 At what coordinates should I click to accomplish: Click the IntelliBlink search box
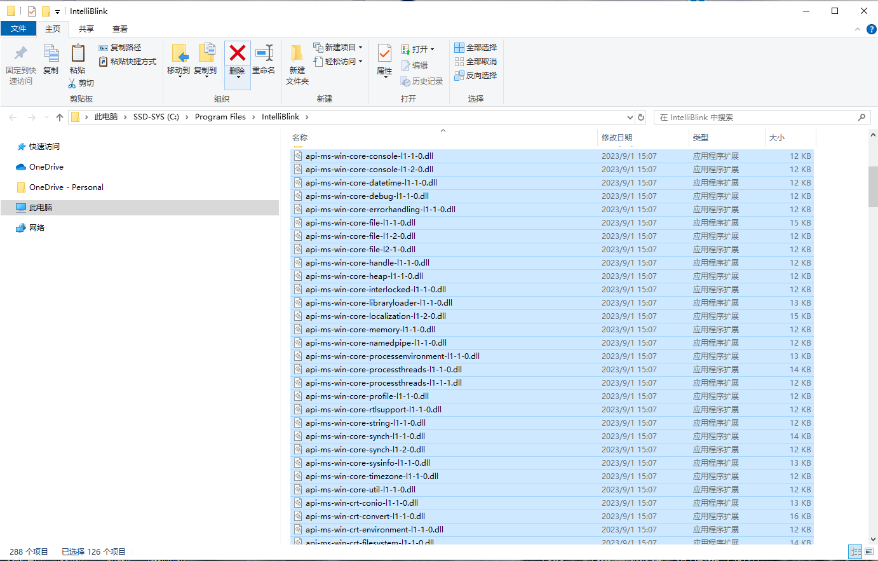762,118
